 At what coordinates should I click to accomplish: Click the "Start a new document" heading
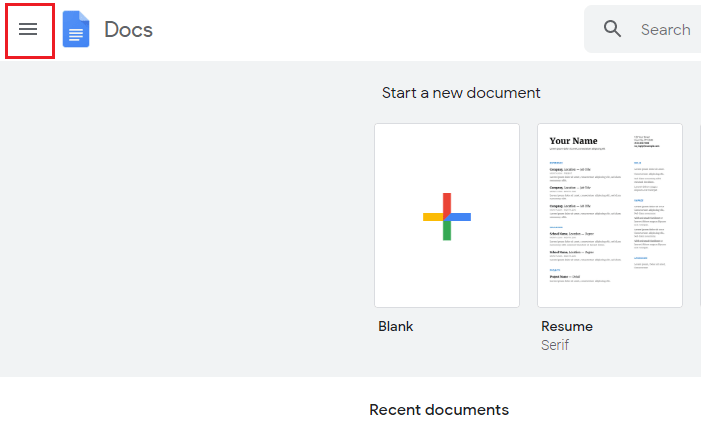[x=461, y=93]
